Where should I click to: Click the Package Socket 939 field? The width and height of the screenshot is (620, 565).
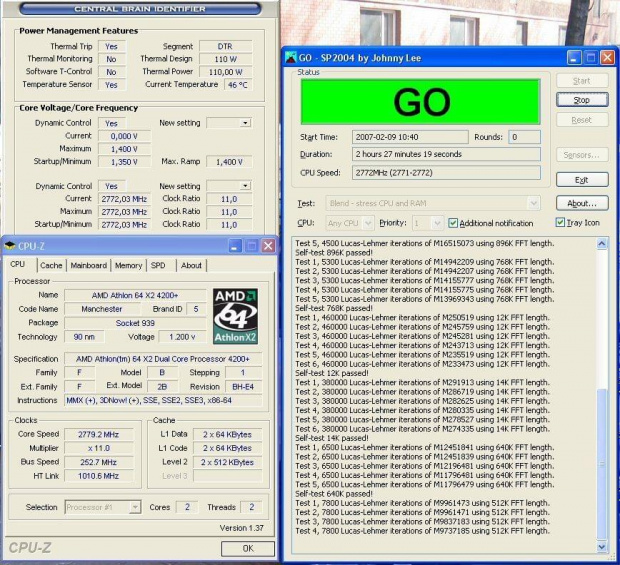(x=135, y=323)
